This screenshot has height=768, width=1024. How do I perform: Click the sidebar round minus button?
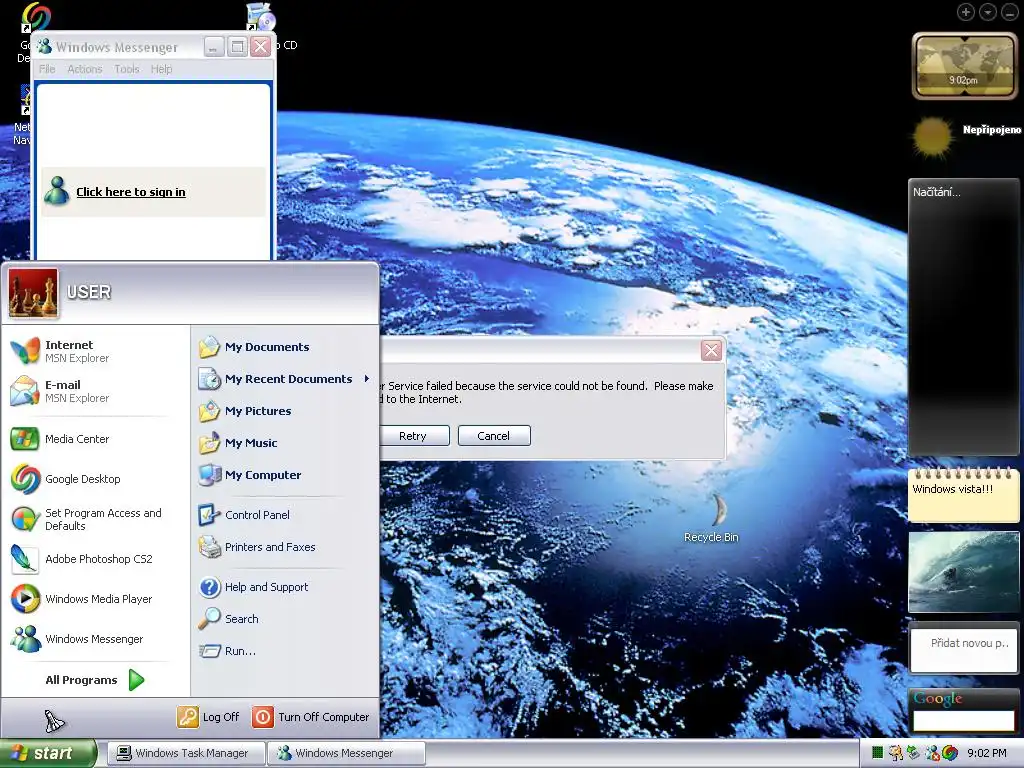tap(1010, 12)
